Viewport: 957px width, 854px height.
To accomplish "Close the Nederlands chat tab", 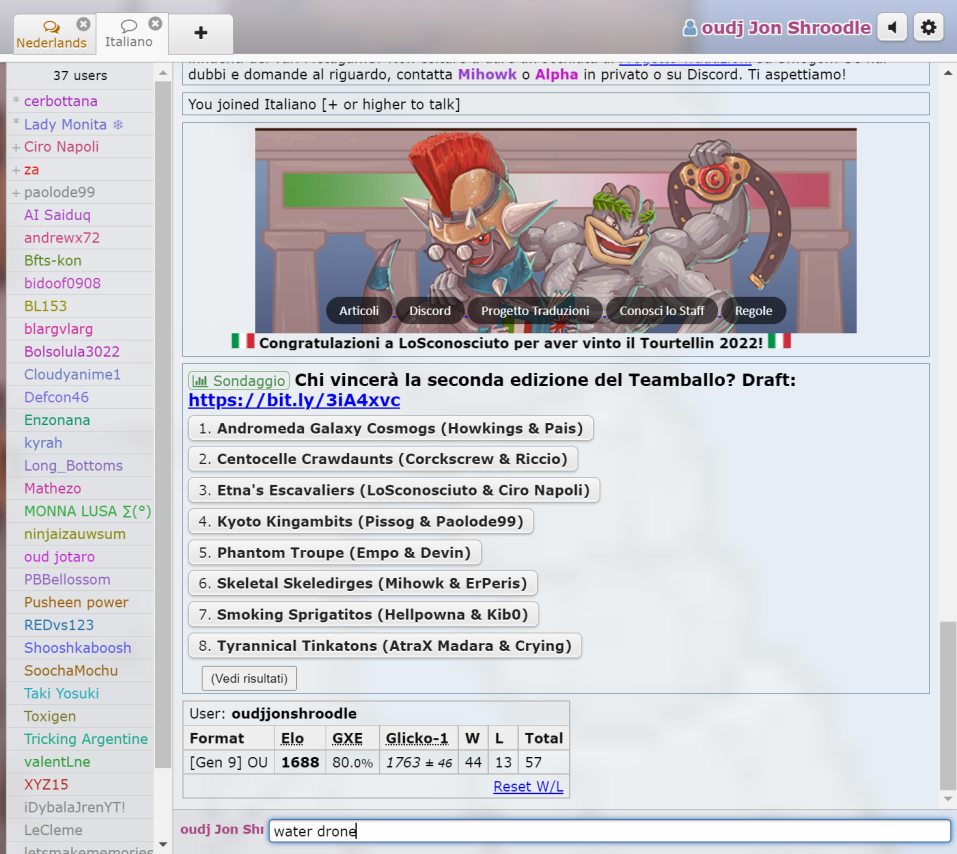I will [x=83, y=24].
